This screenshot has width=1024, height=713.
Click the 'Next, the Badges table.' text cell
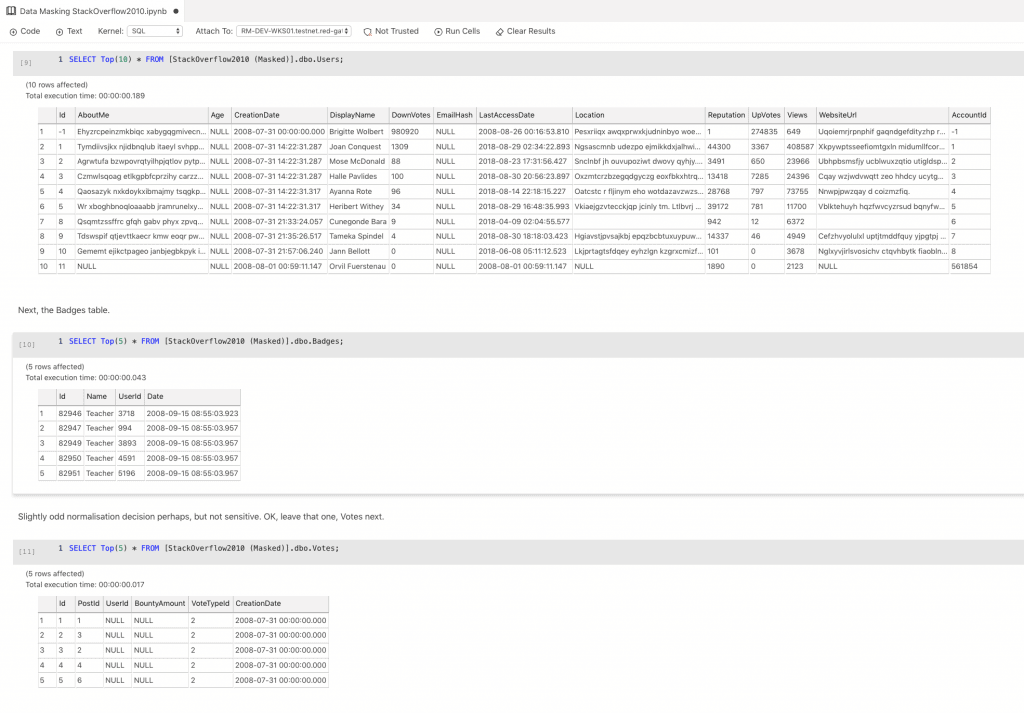(x=63, y=311)
